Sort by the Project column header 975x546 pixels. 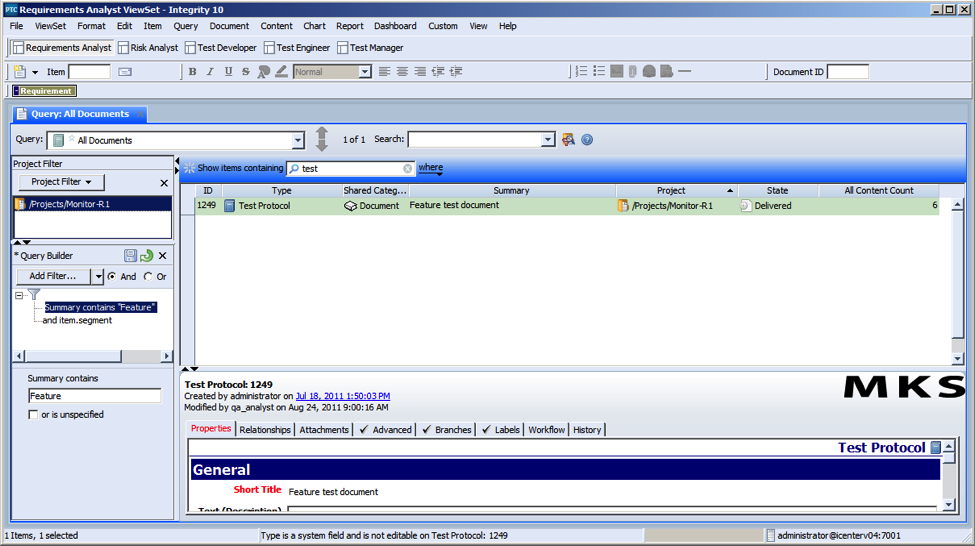coord(677,190)
